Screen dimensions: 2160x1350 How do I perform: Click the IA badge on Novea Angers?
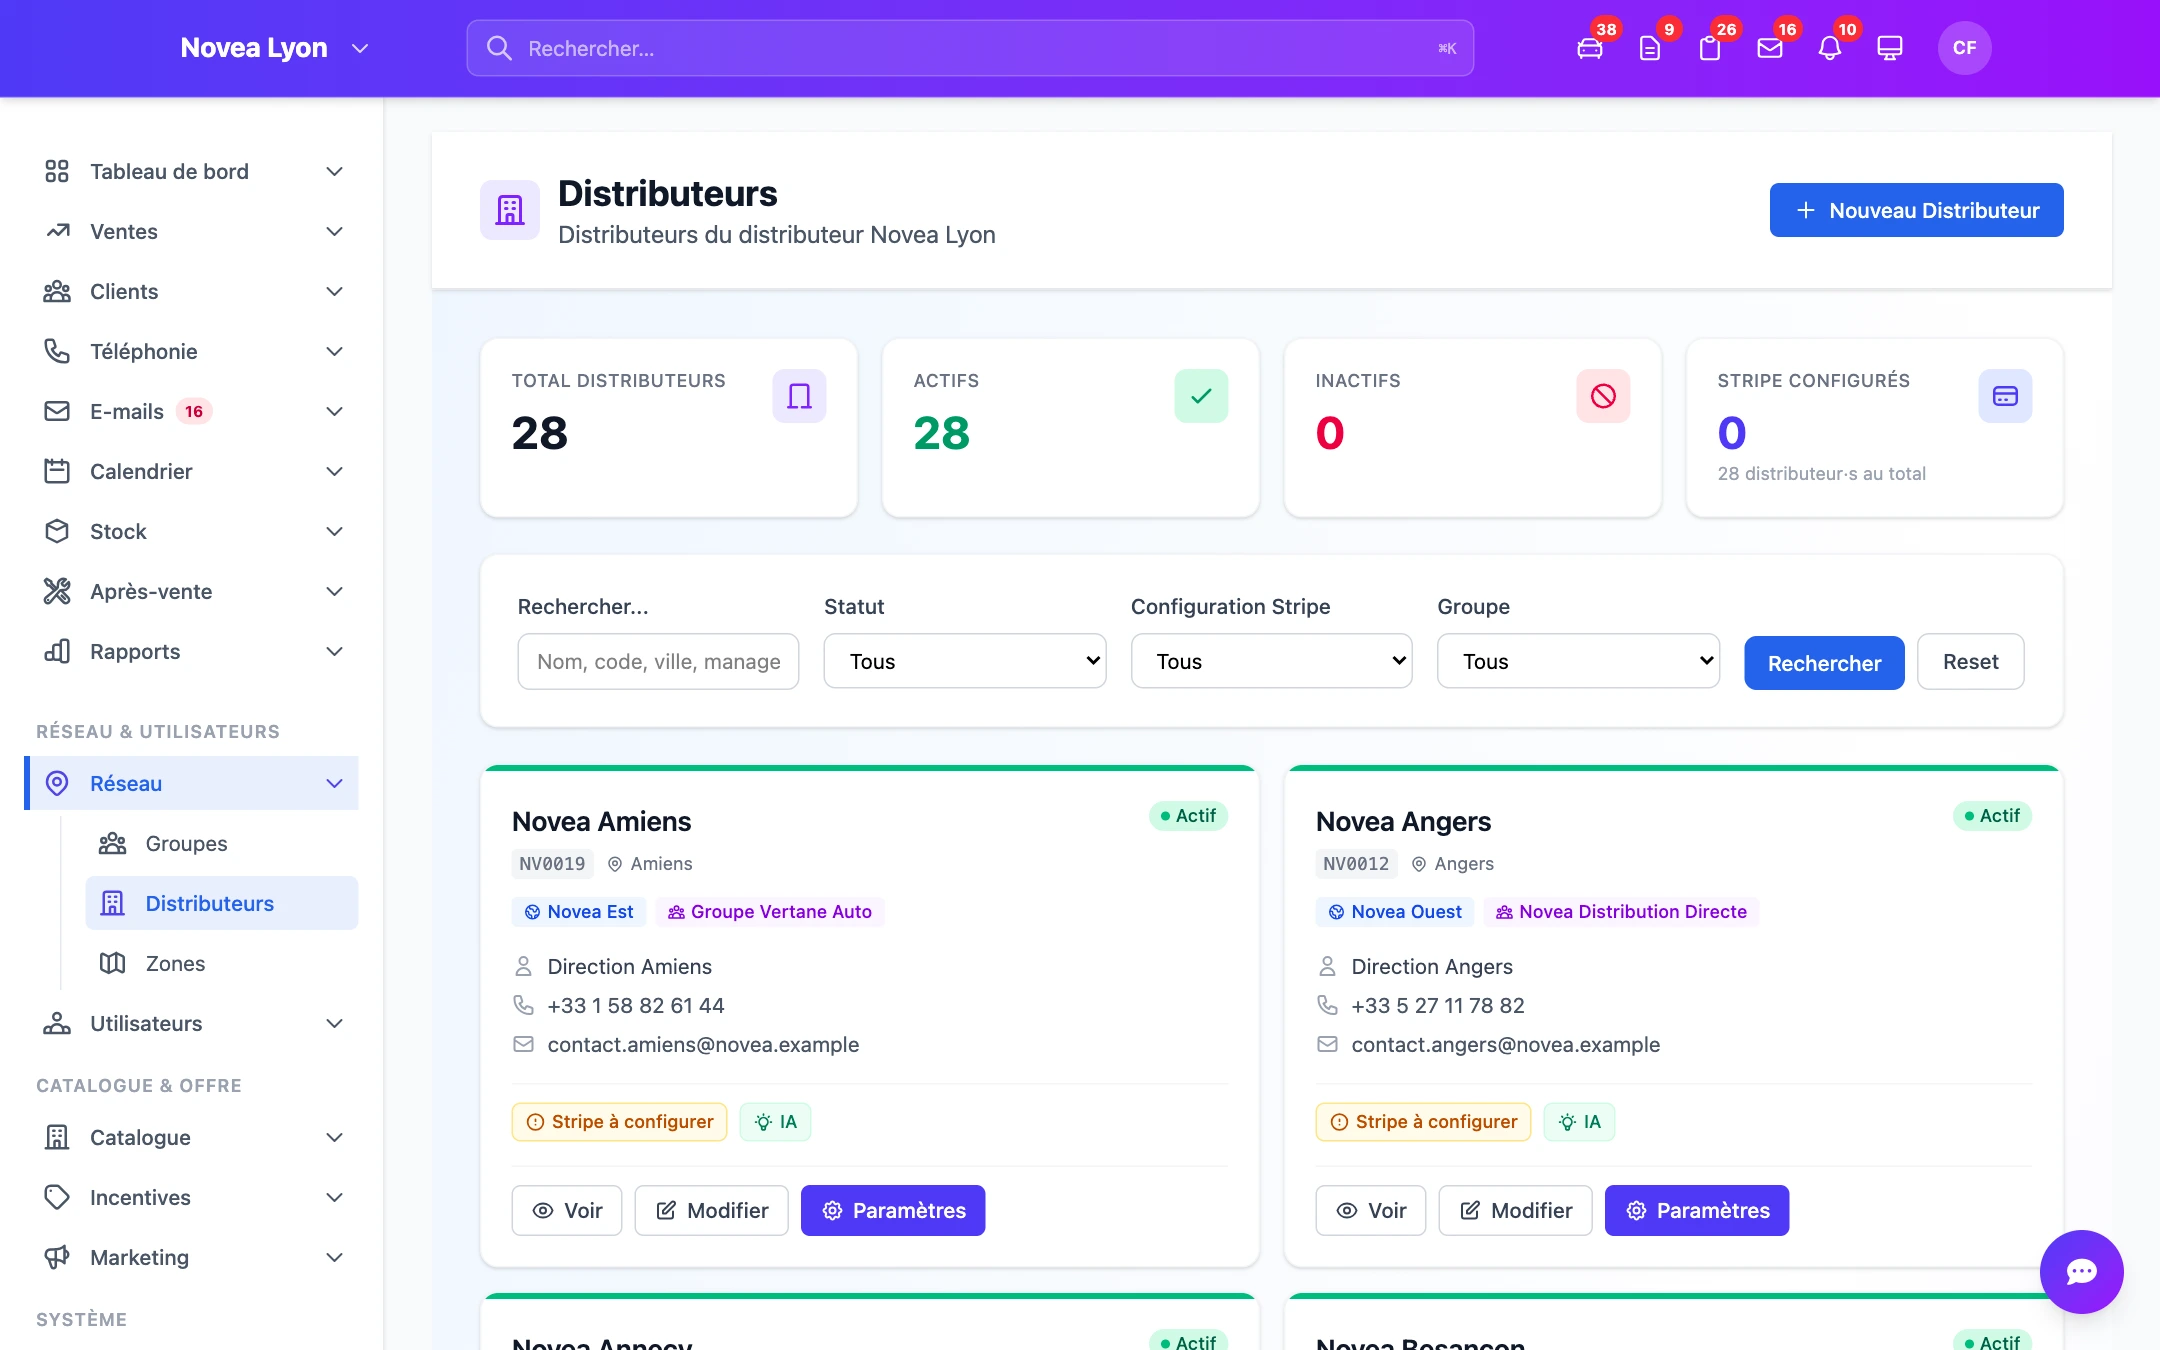[1579, 1122]
